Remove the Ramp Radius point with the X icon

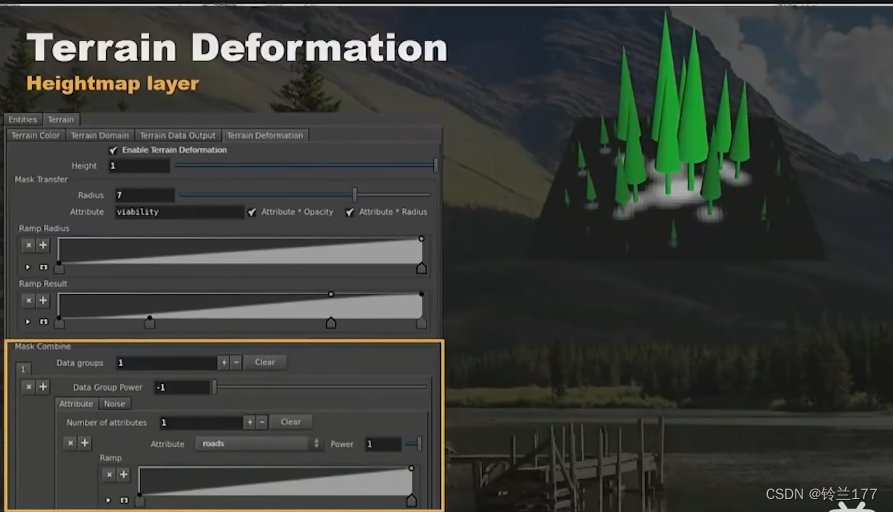[28, 245]
